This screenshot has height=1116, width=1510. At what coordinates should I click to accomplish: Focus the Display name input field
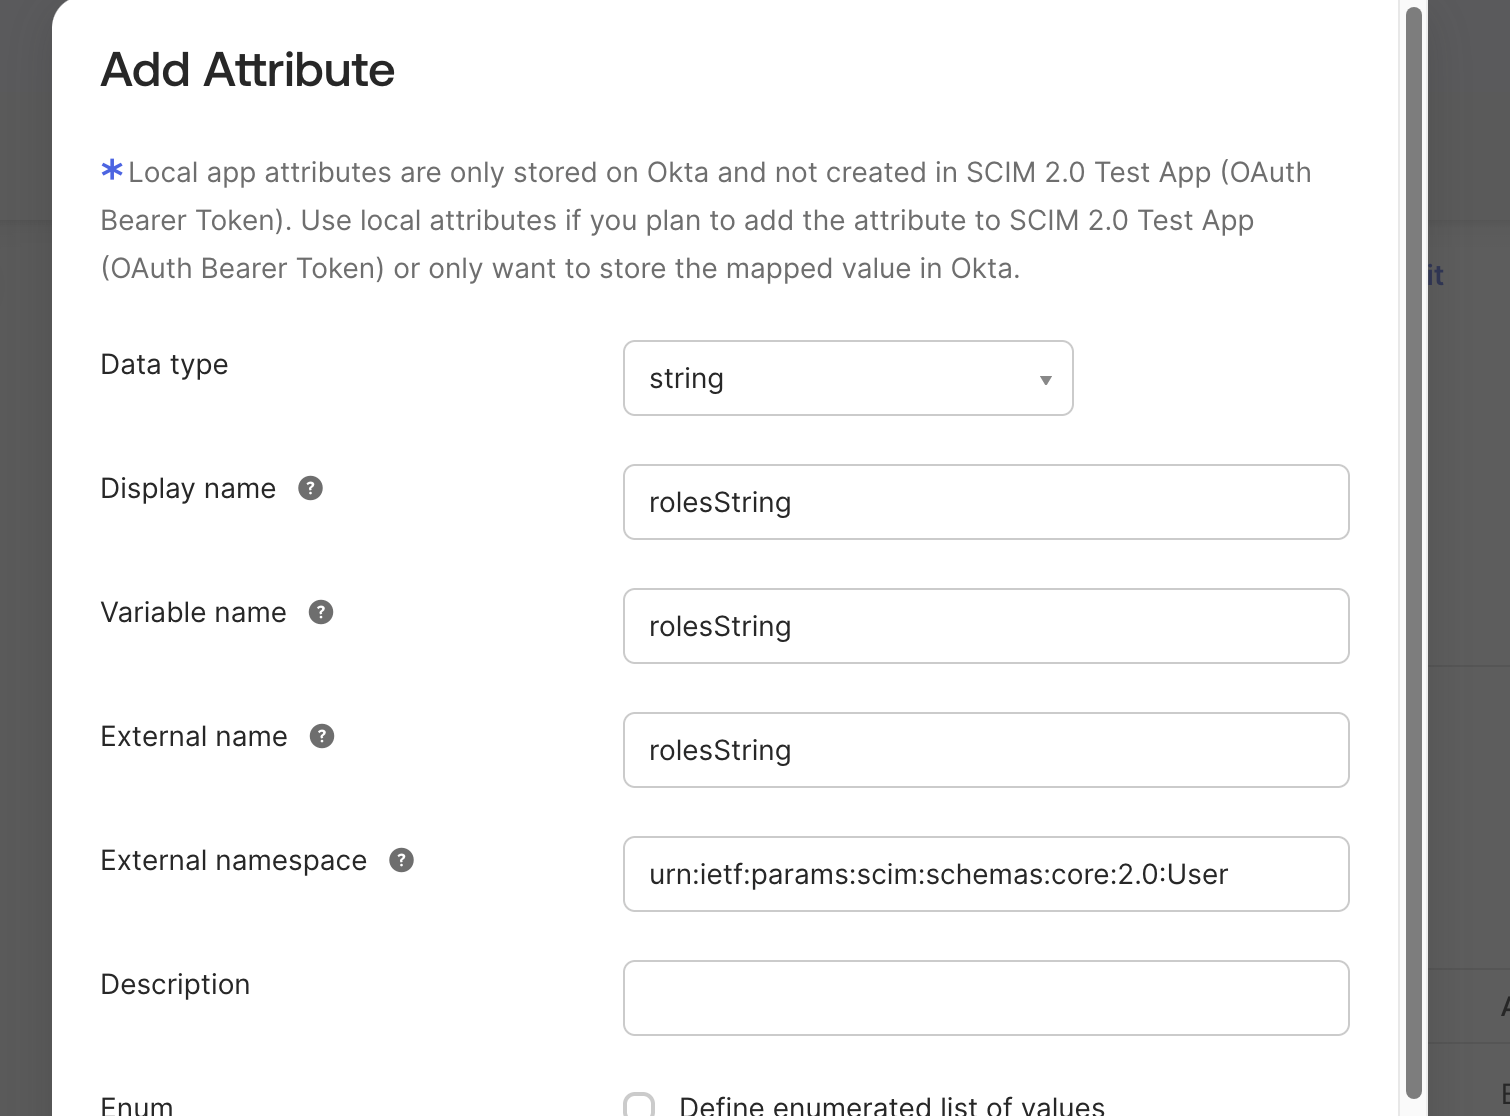click(x=985, y=502)
